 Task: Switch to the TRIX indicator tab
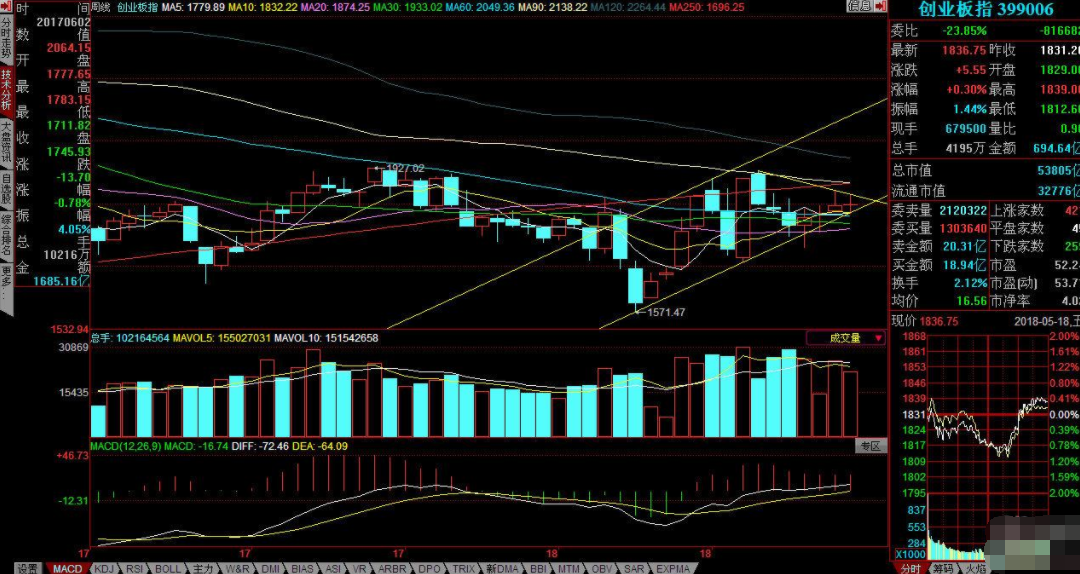pyautogui.click(x=464, y=568)
